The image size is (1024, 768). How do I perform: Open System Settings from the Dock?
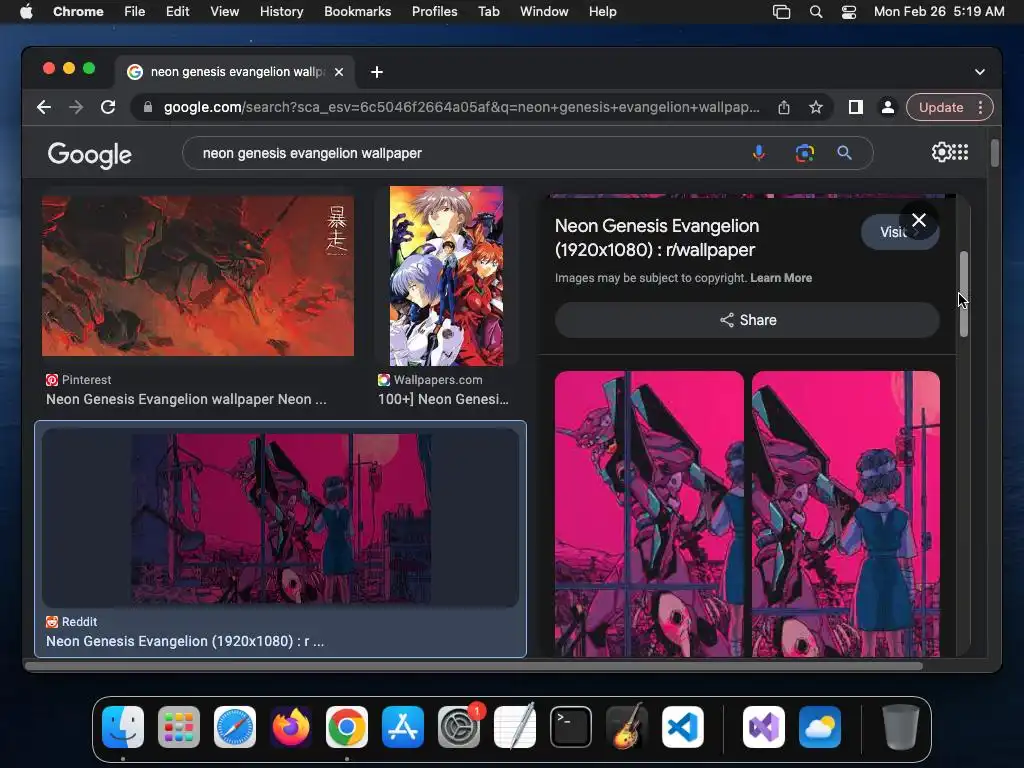click(458, 727)
